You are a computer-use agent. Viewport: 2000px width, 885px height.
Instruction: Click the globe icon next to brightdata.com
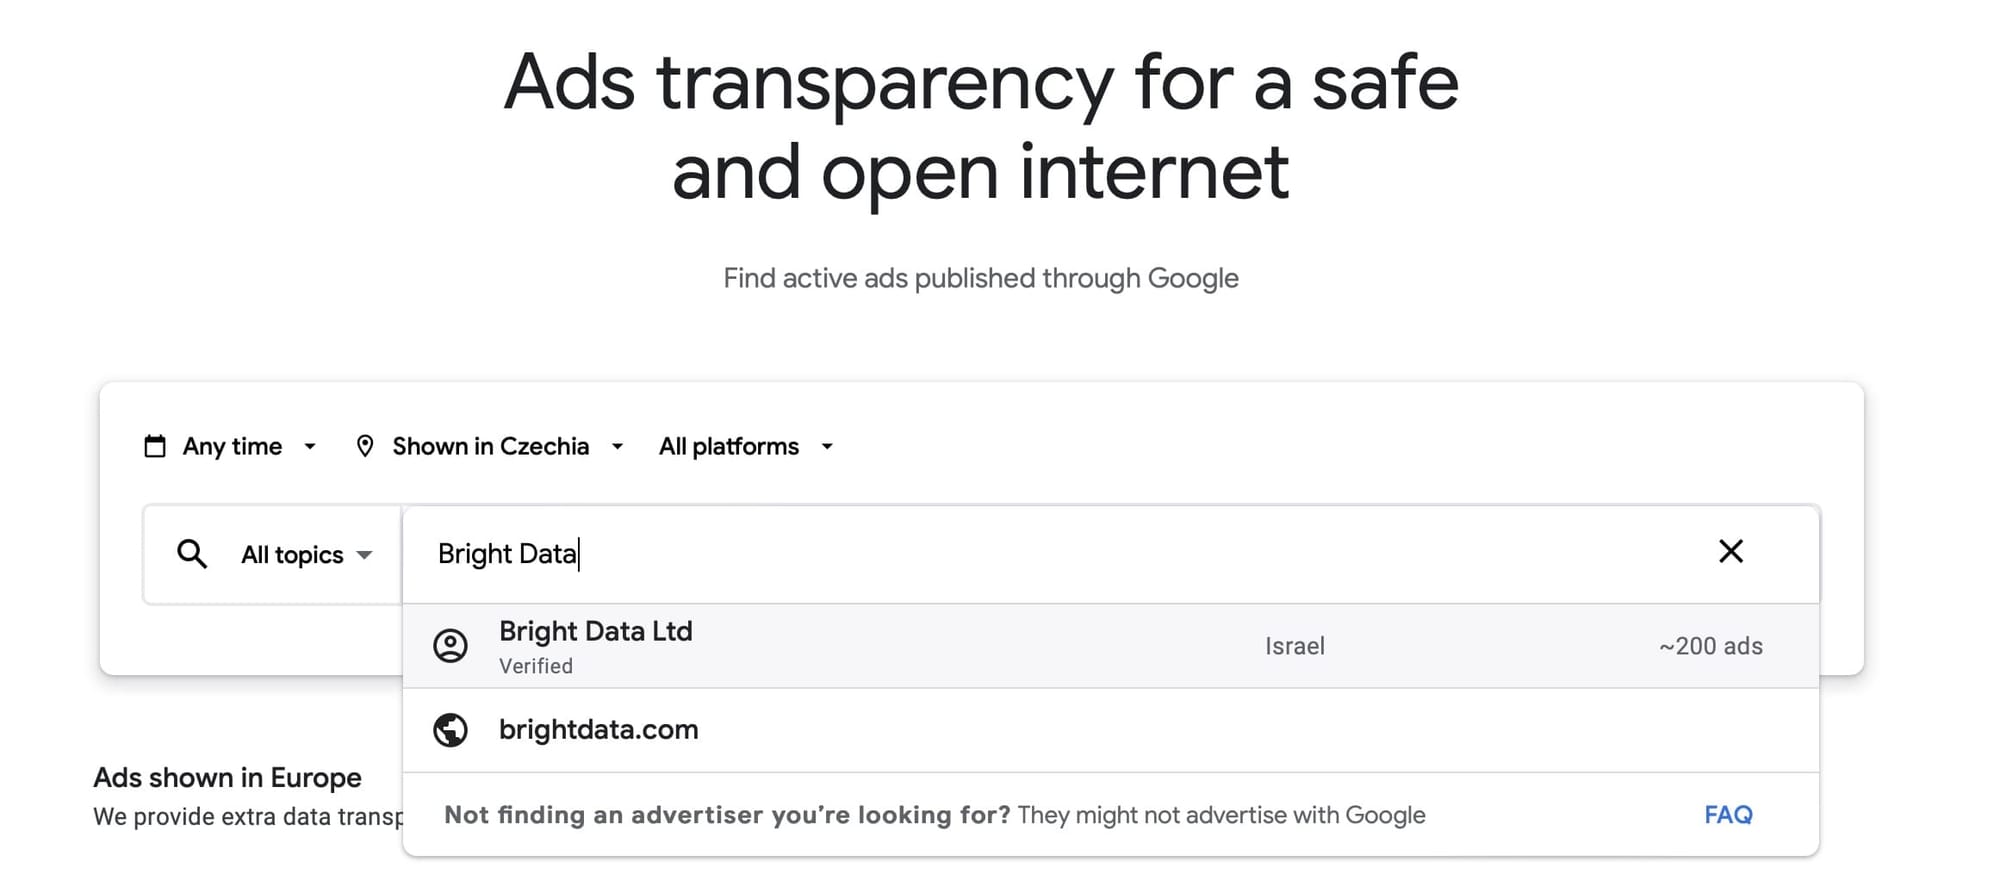451,729
